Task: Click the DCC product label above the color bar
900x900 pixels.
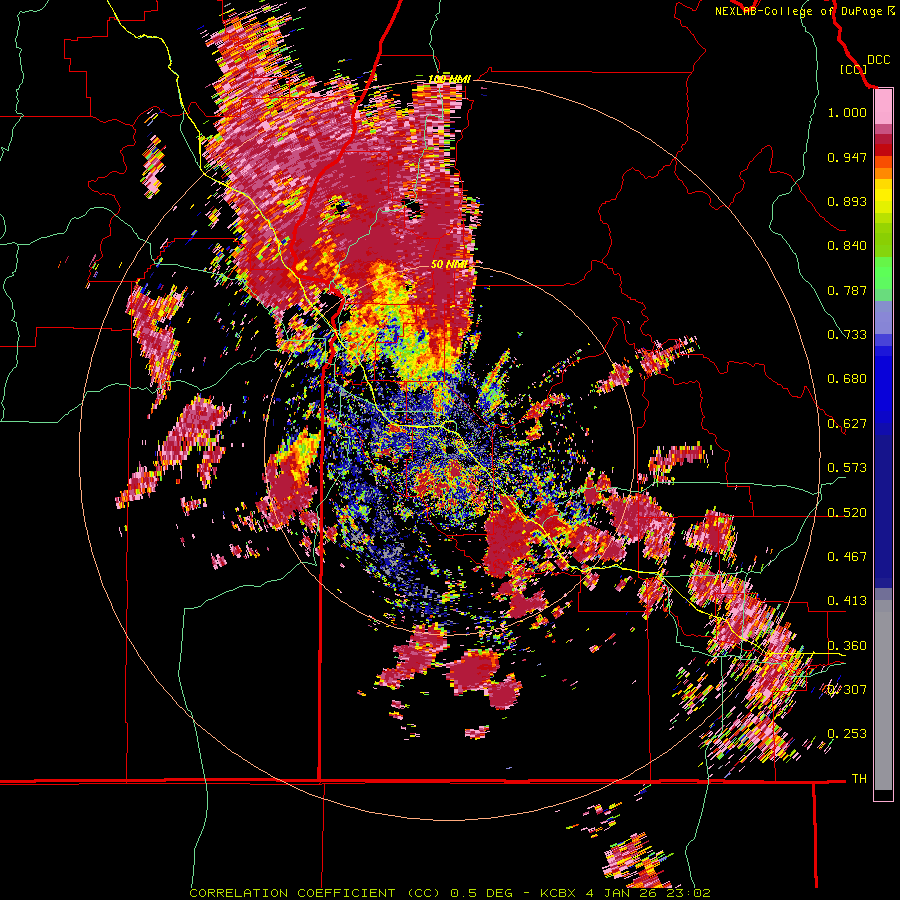Action: (879, 60)
